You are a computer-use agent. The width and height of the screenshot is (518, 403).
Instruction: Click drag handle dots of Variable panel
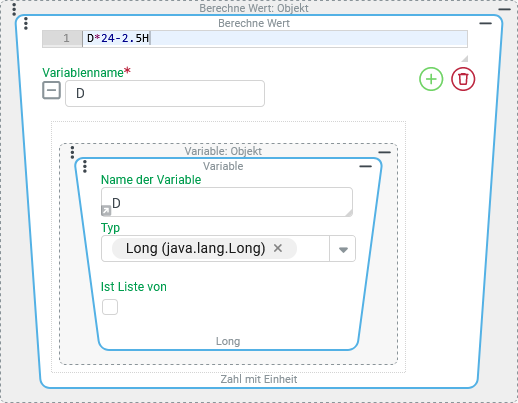85,166
